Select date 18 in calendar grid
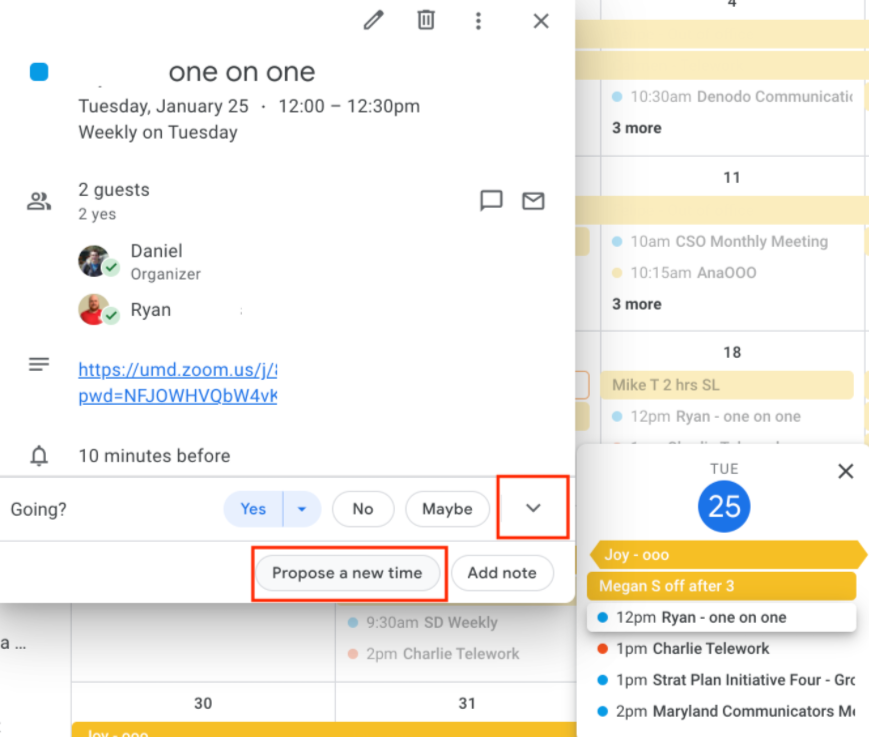The image size is (869, 737). pyautogui.click(x=732, y=352)
